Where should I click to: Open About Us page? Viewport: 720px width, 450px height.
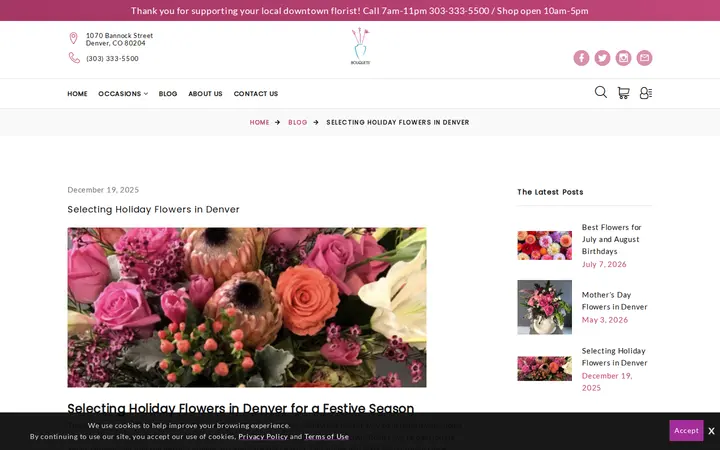pyautogui.click(x=205, y=94)
